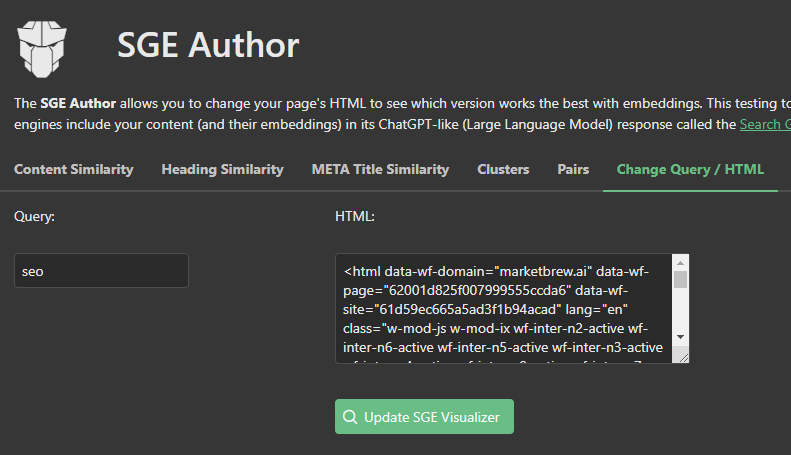Switch to the Heading Similarity tab
The width and height of the screenshot is (791, 455).
tap(222, 169)
